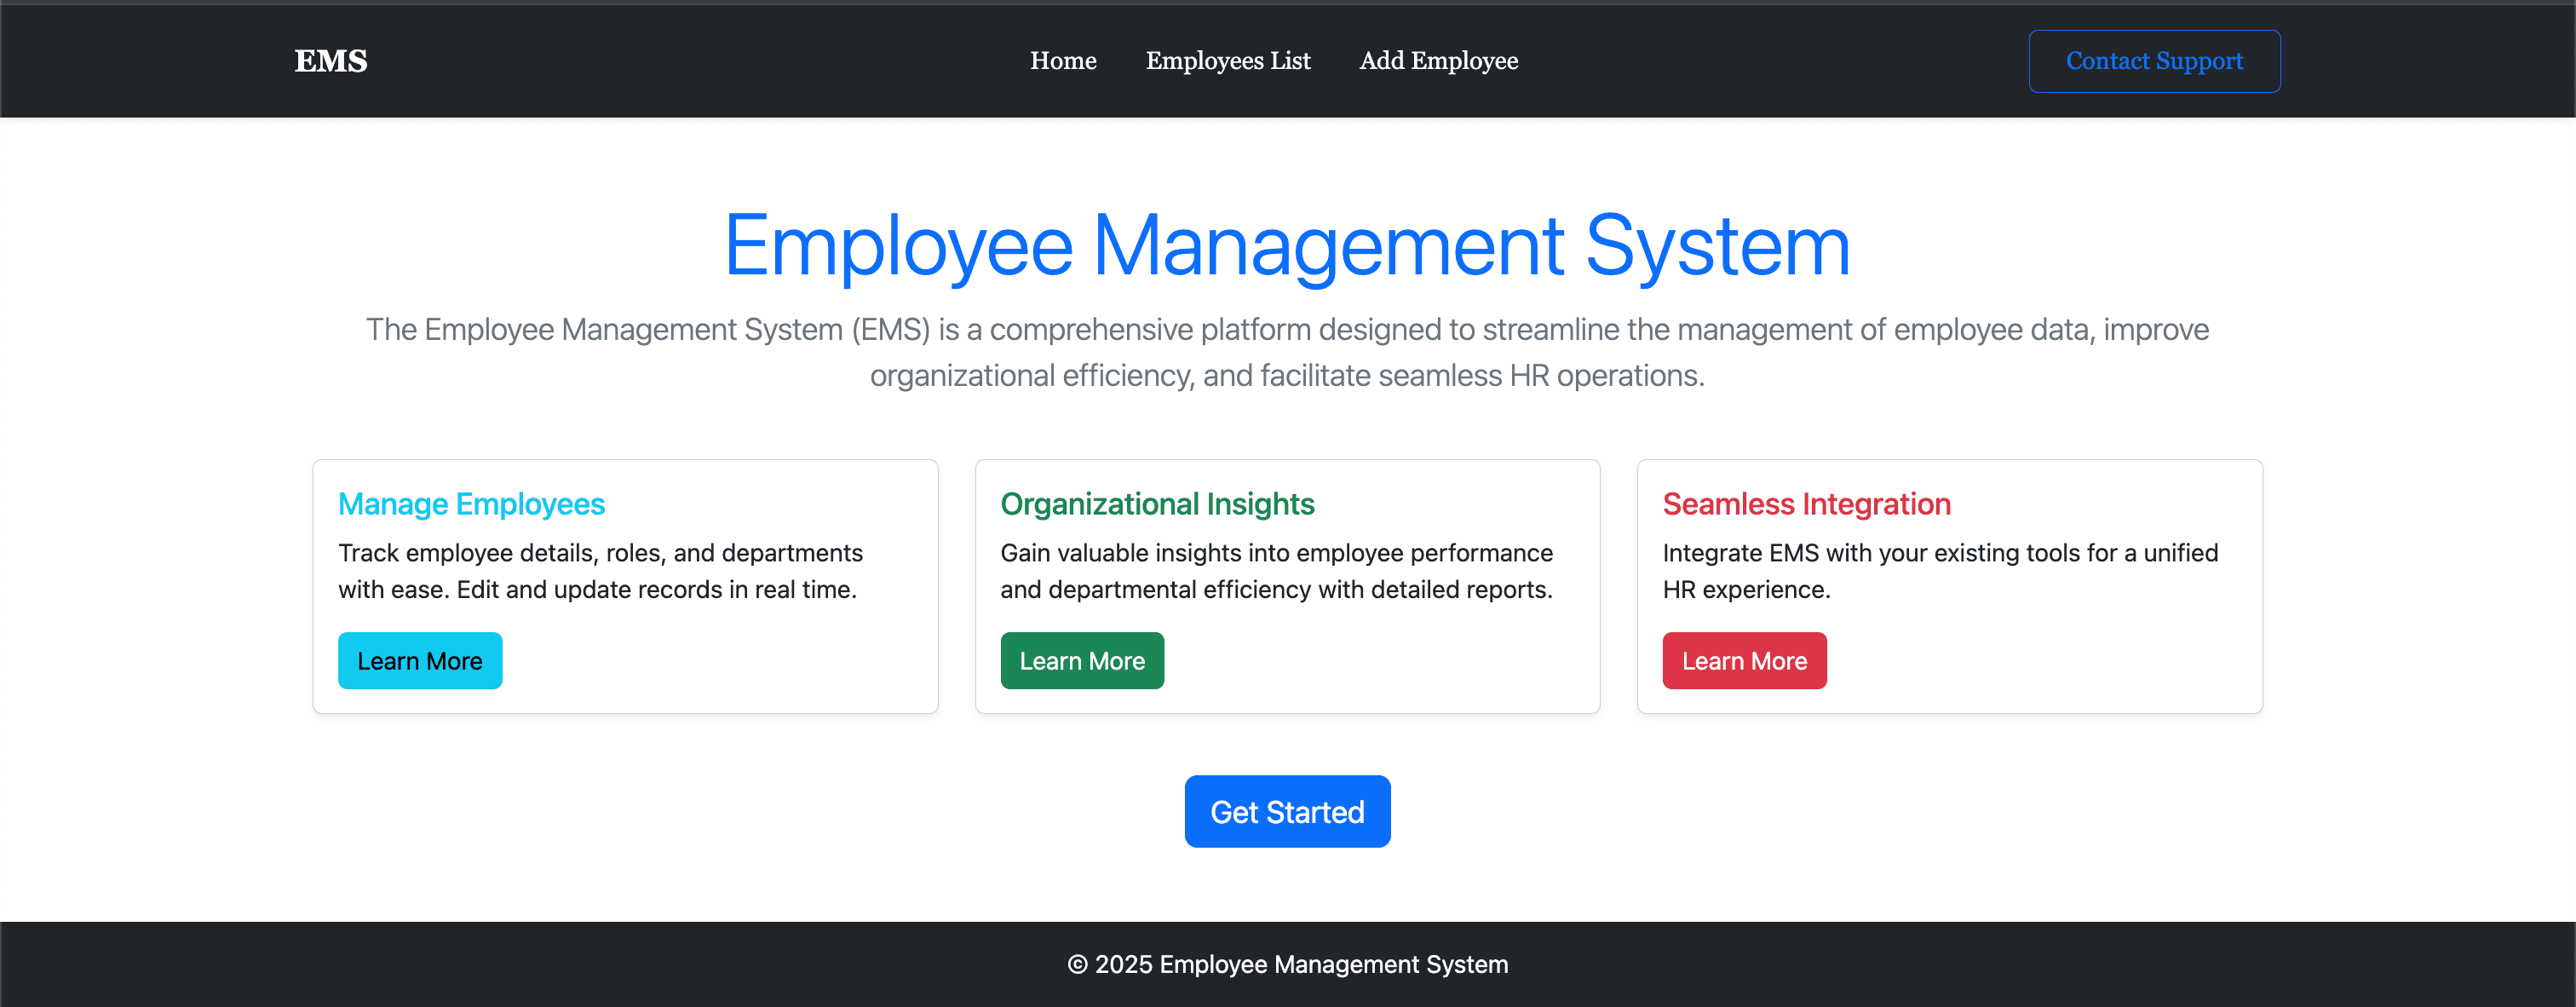Click the Seamless Integration card description text
This screenshot has width=2576, height=1007.
tap(1939, 571)
